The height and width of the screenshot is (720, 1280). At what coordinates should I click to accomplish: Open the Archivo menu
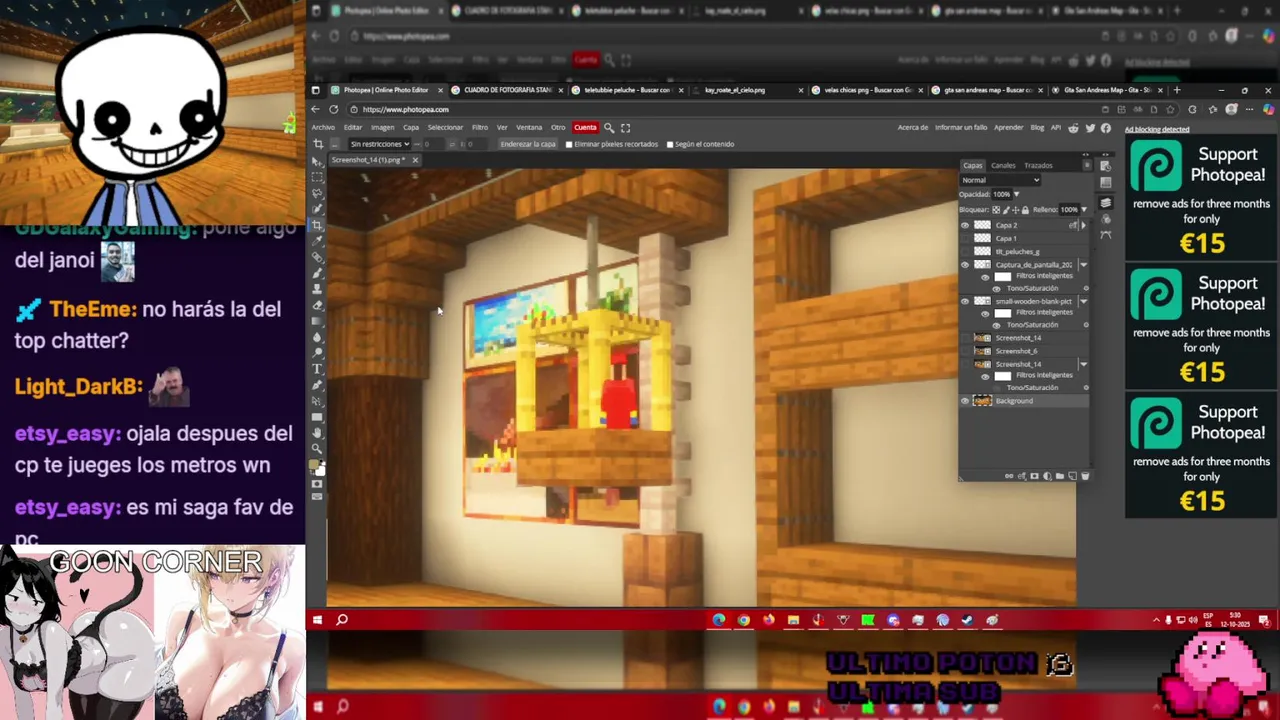323,127
